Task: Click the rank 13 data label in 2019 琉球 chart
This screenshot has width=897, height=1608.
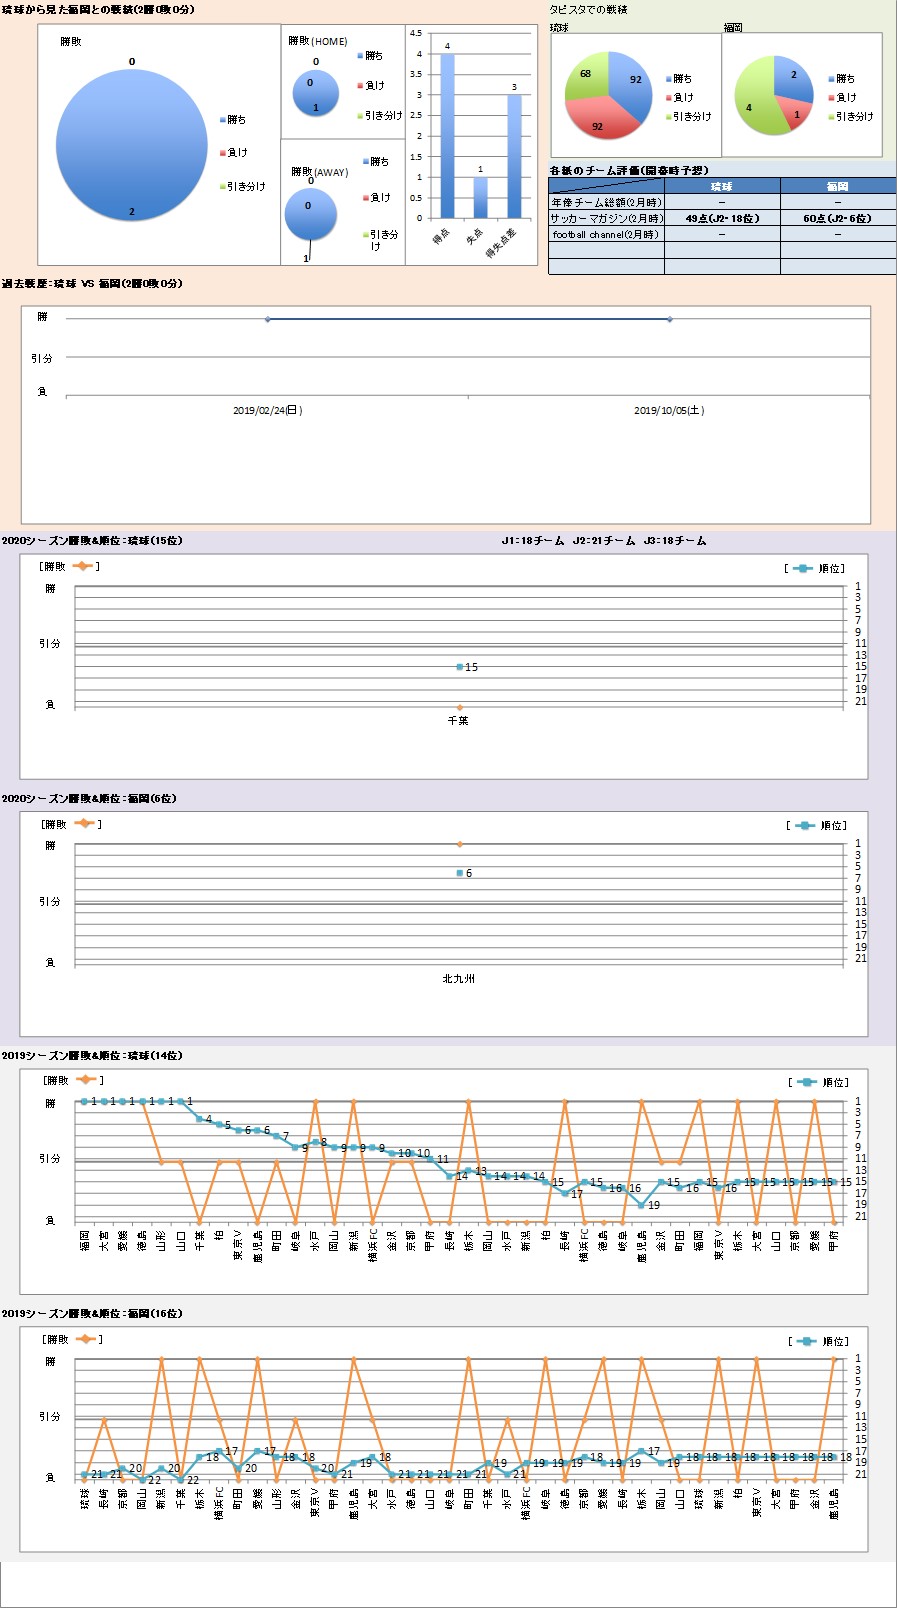Action: 481,1171
